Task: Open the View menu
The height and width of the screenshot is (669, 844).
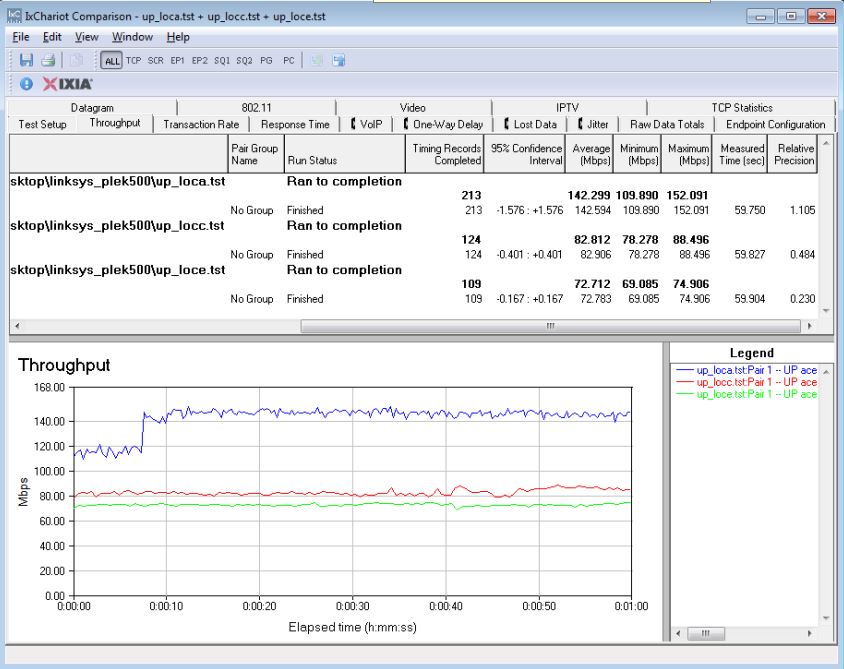Action: (x=87, y=37)
